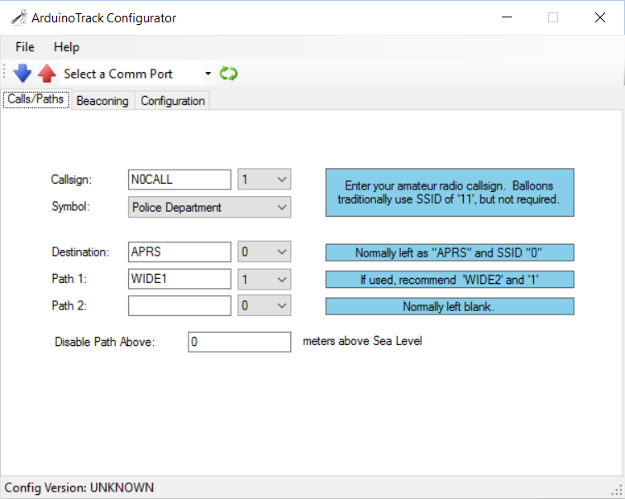Click the WIDE2 recommendation hint box
Viewport: 625px width, 499px height.
click(450, 279)
